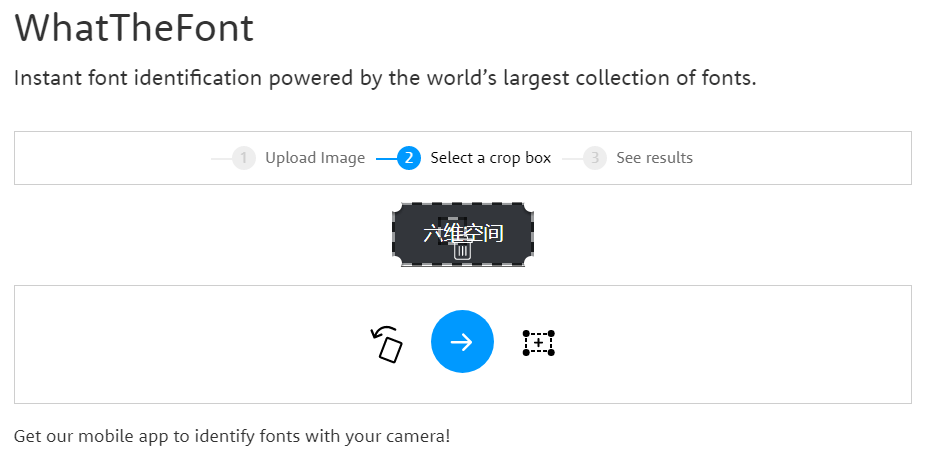Click the add new crop box icon
Viewport: 933px width, 457px height.
(x=538, y=343)
